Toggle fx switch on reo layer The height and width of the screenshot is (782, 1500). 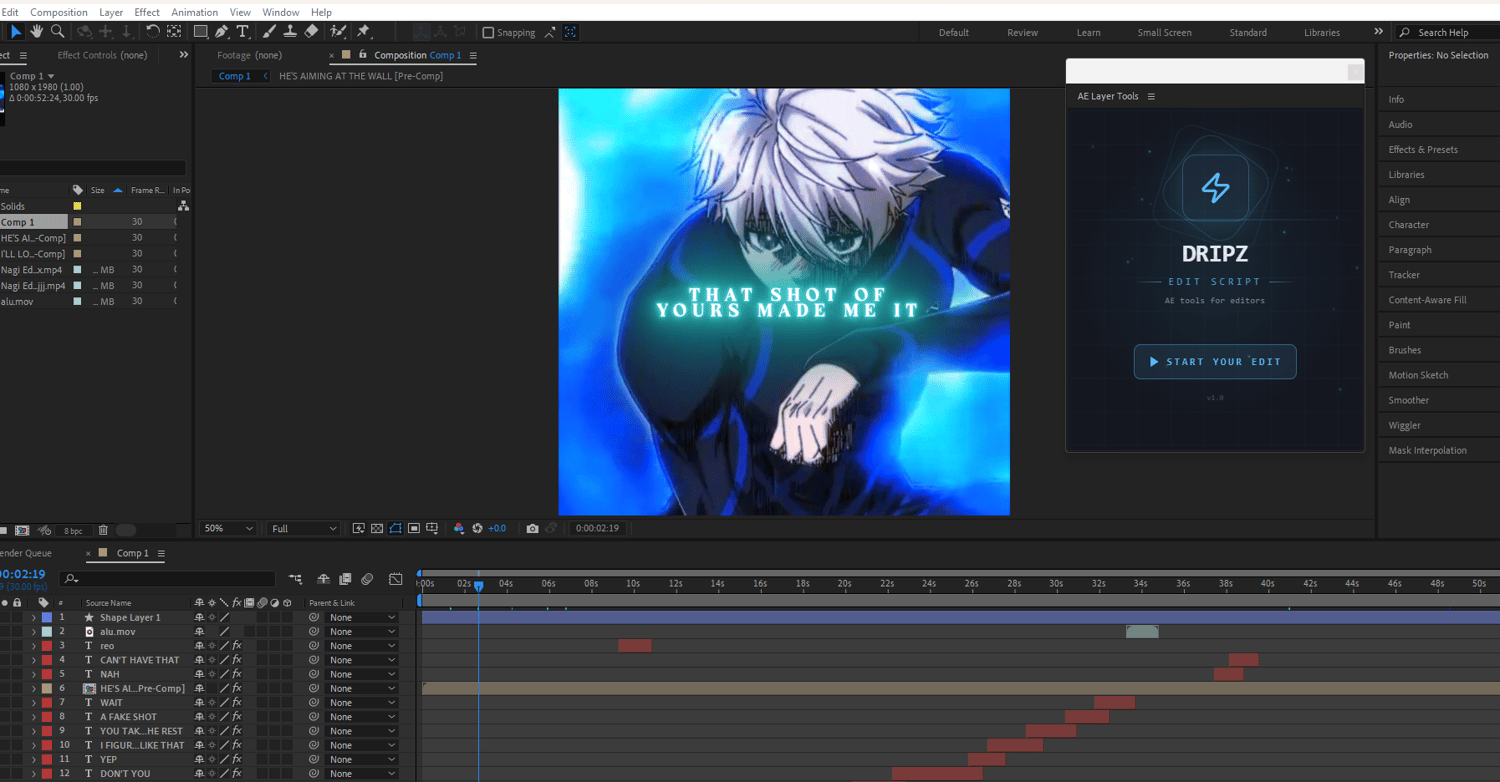[x=237, y=646]
